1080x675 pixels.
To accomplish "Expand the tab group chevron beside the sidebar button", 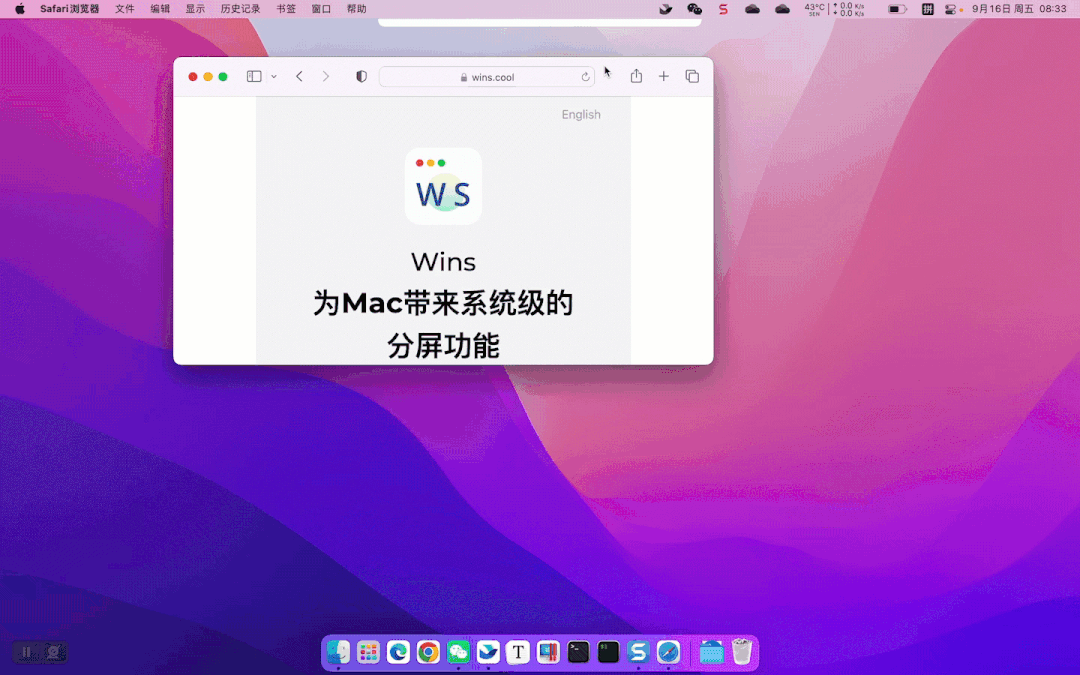I will [x=274, y=76].
